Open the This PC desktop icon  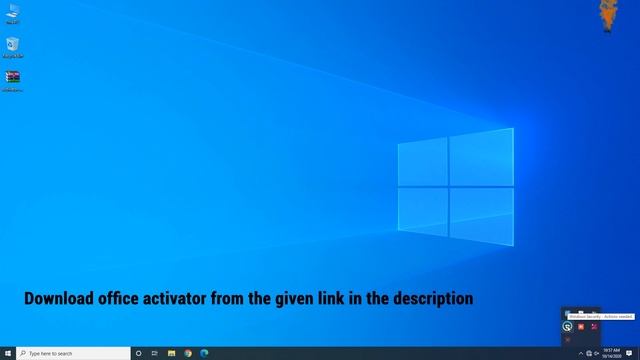[x=13, y=14]
